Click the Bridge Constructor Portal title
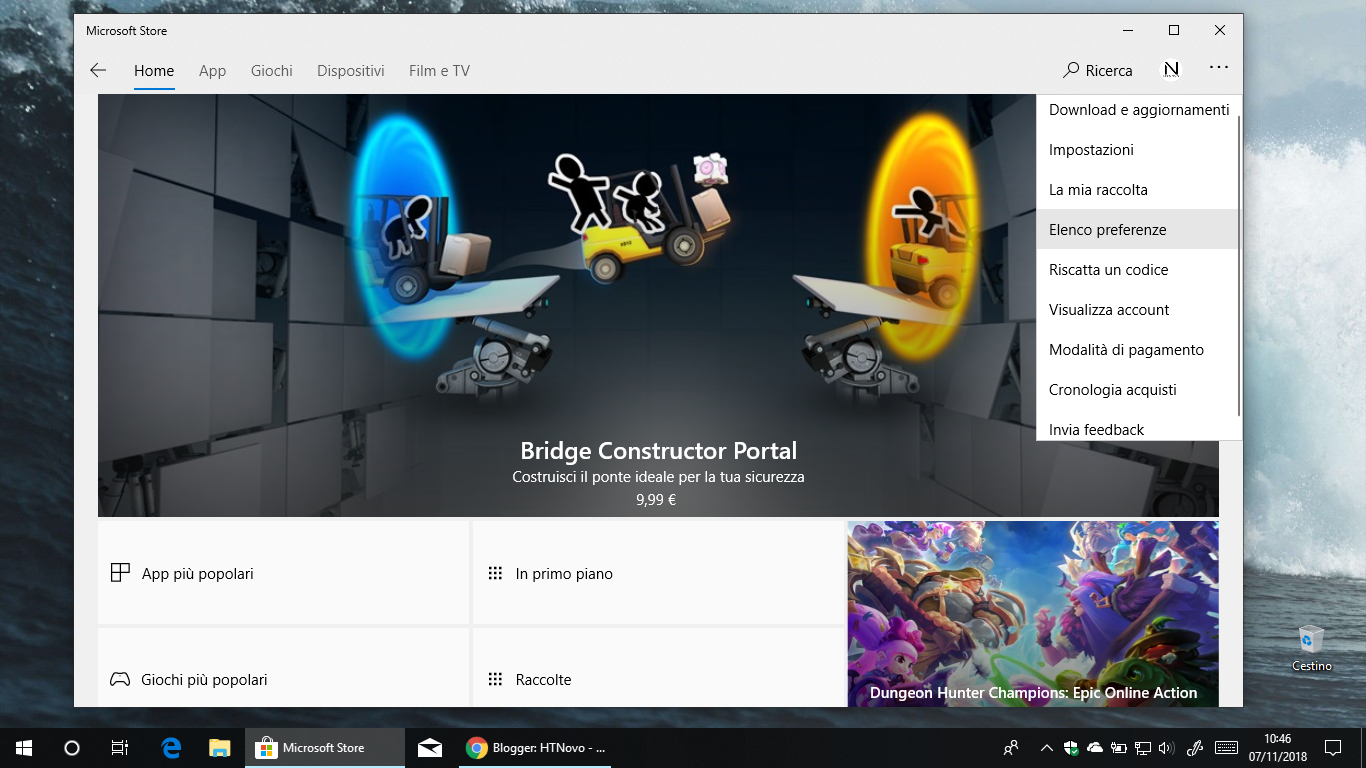The image size is (1366, 768). pos(658,450)
